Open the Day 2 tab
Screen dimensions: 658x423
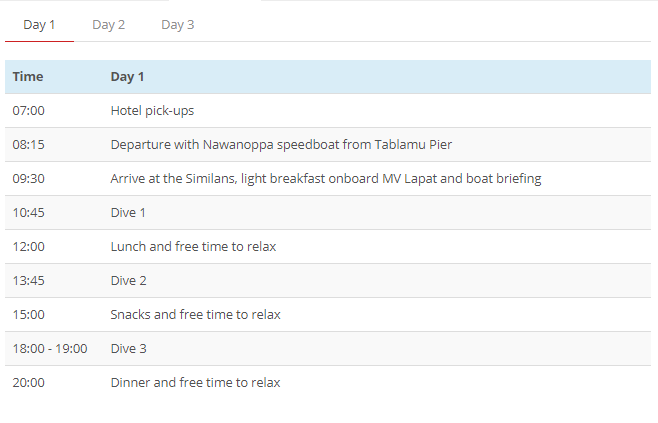108,25
